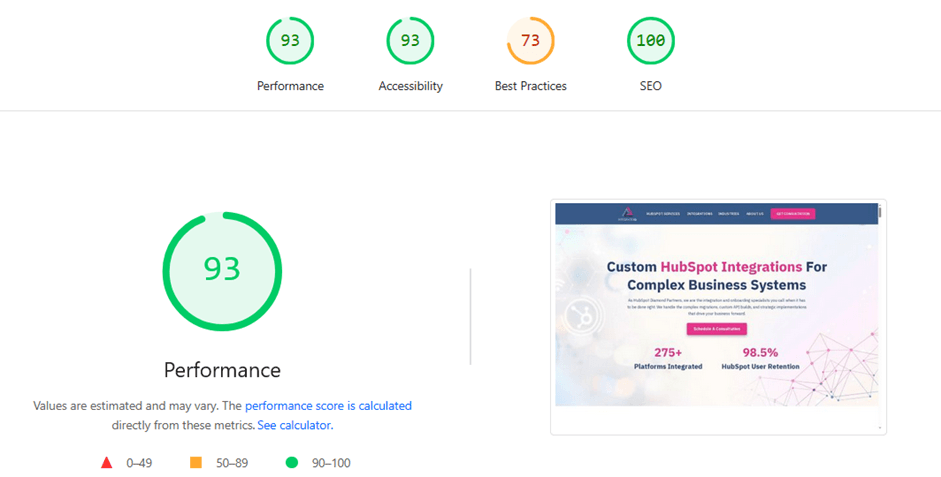Click INTEGRATIONS in thumbnail nav bar
The image size is (941, 477).
(700, 214)
